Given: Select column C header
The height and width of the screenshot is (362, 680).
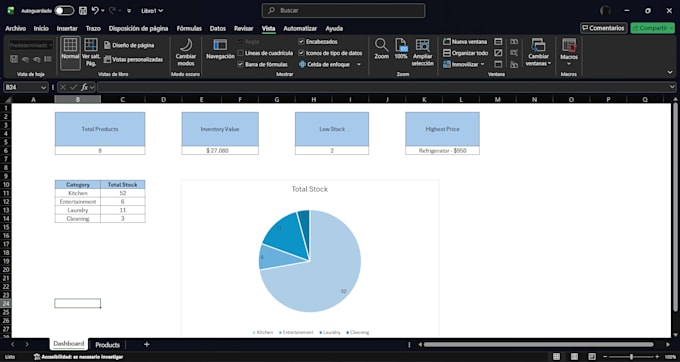Looking at the screenshot, I should point(123,99).
